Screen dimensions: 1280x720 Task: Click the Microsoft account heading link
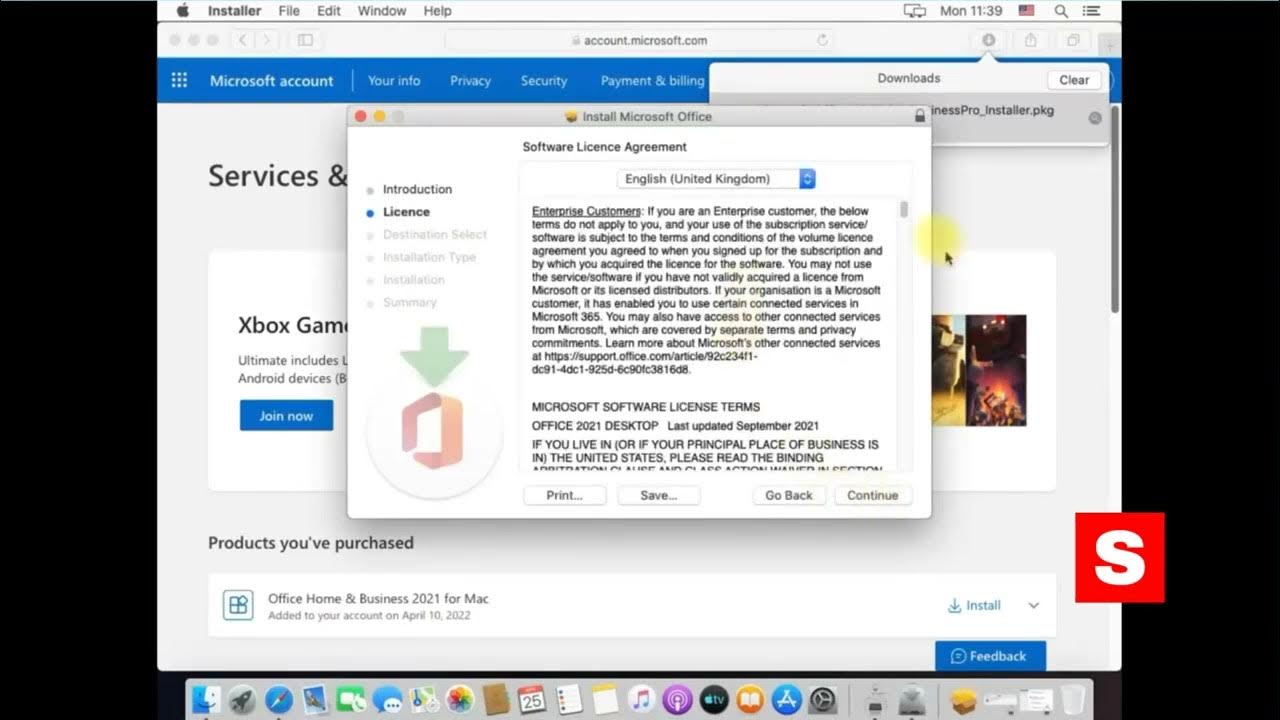[x=272, y=81]
